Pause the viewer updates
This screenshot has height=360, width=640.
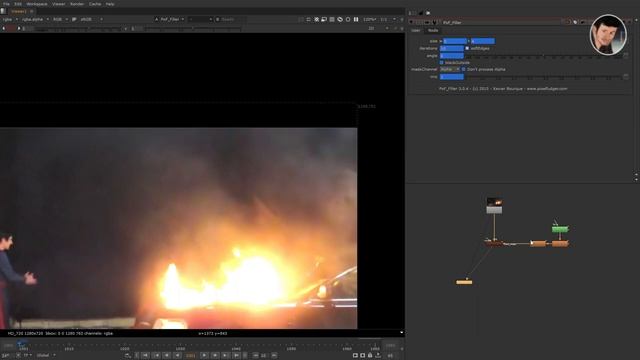tap(356, 19)
